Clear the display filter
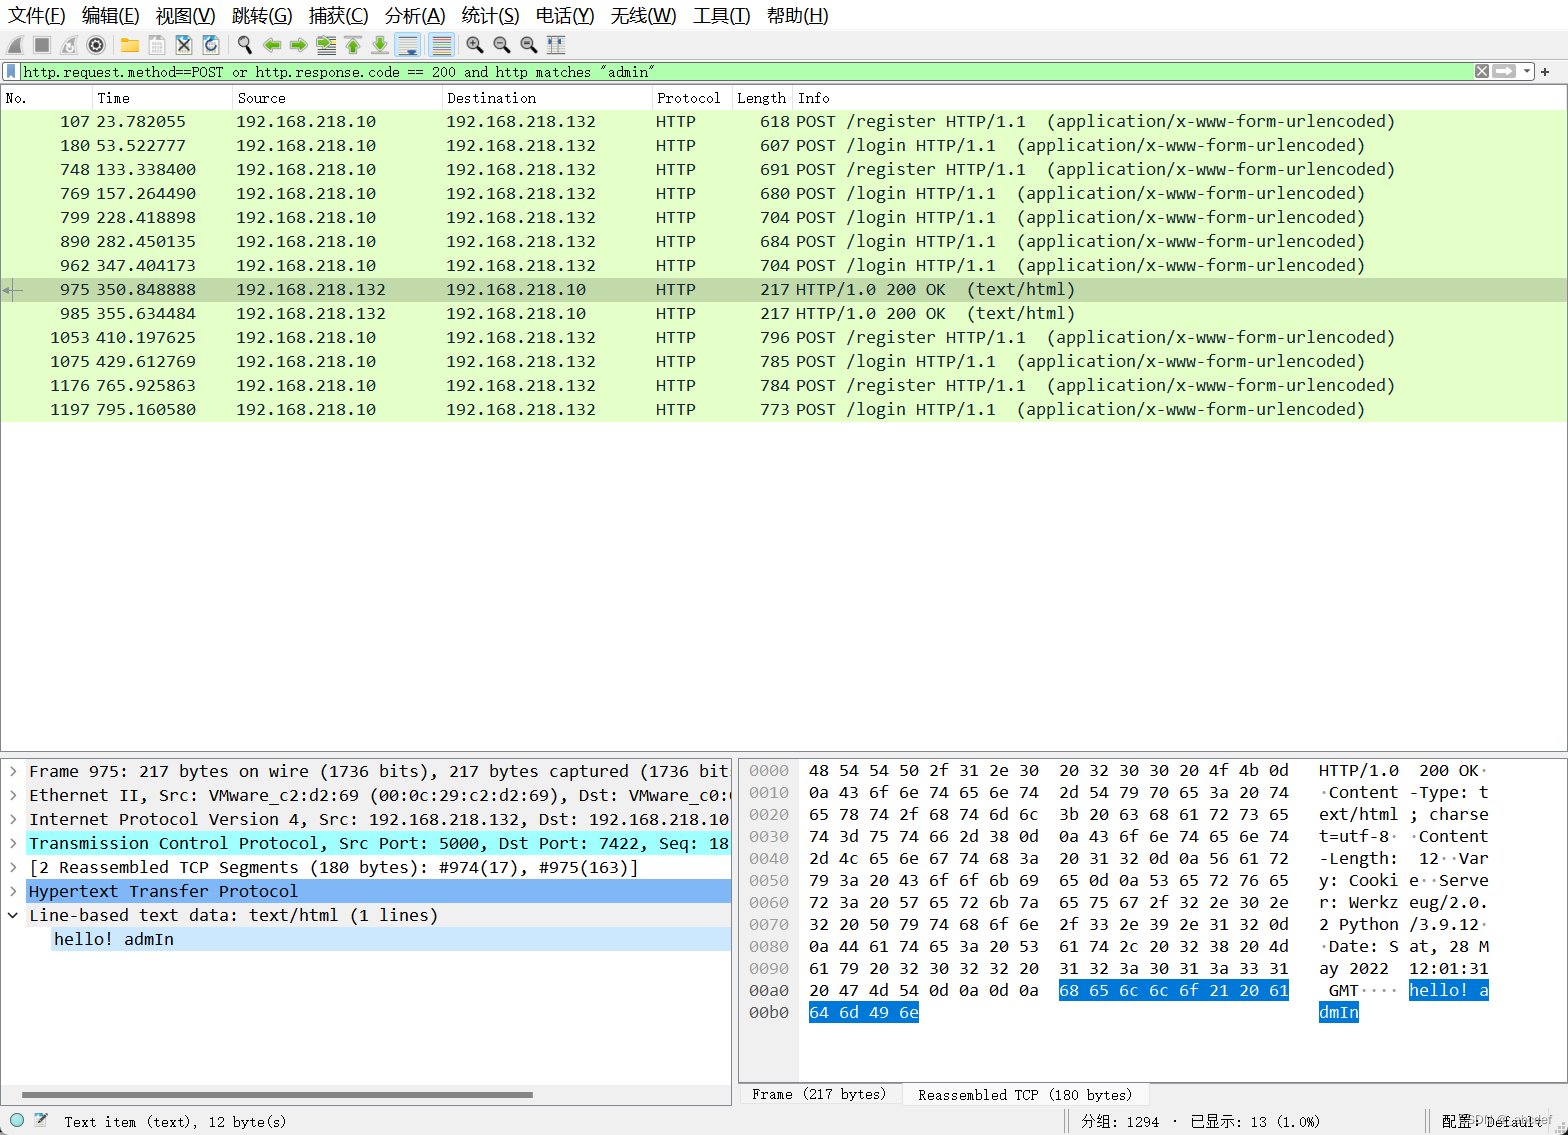Viewport: 1568px width, 1135px height. [x=1482, y=72]
